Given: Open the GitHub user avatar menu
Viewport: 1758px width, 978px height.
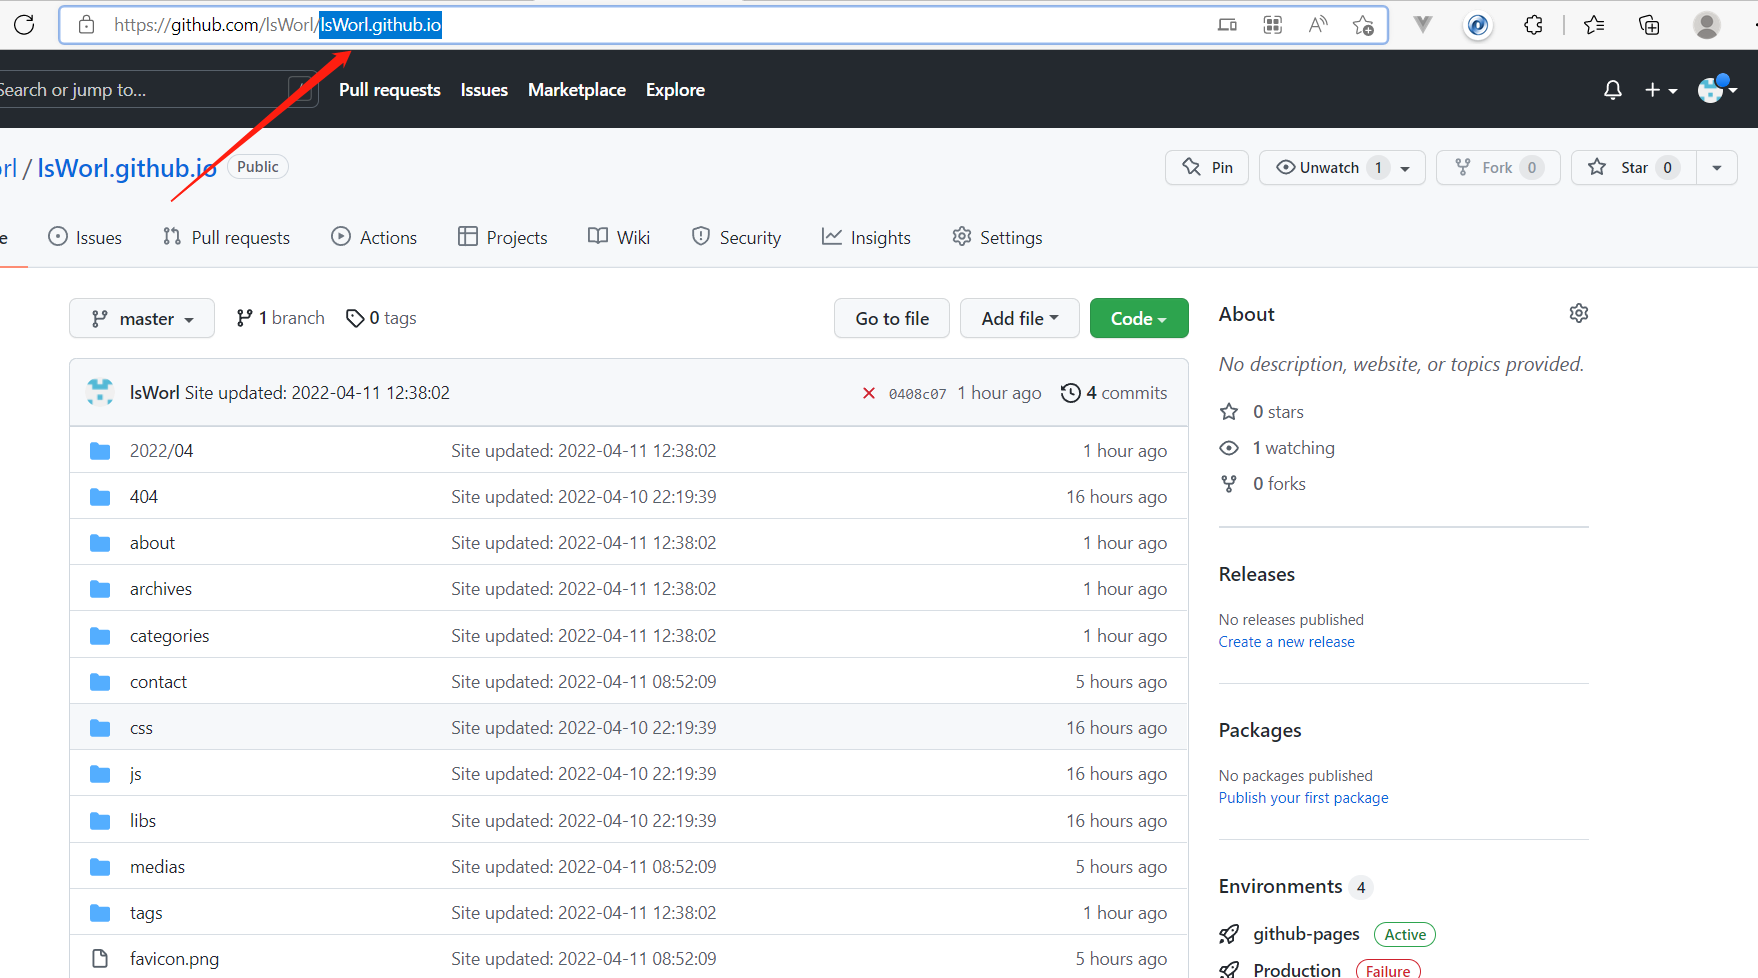Looking at the screenshot, I should (x=1717, y=90).
